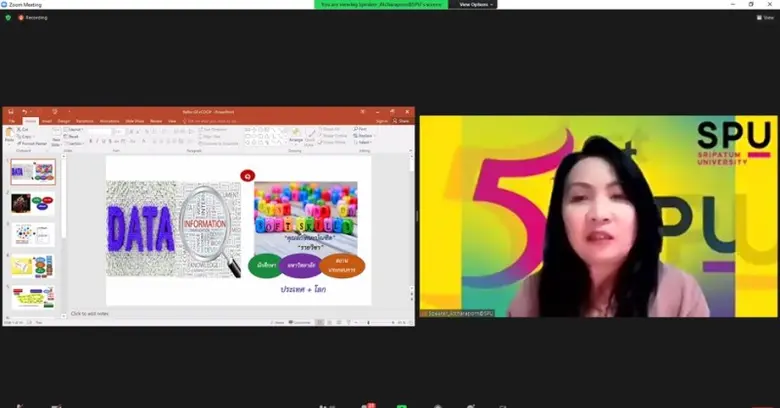
Task: Click the Share button in PowerPoint
Action: [405, 121]
